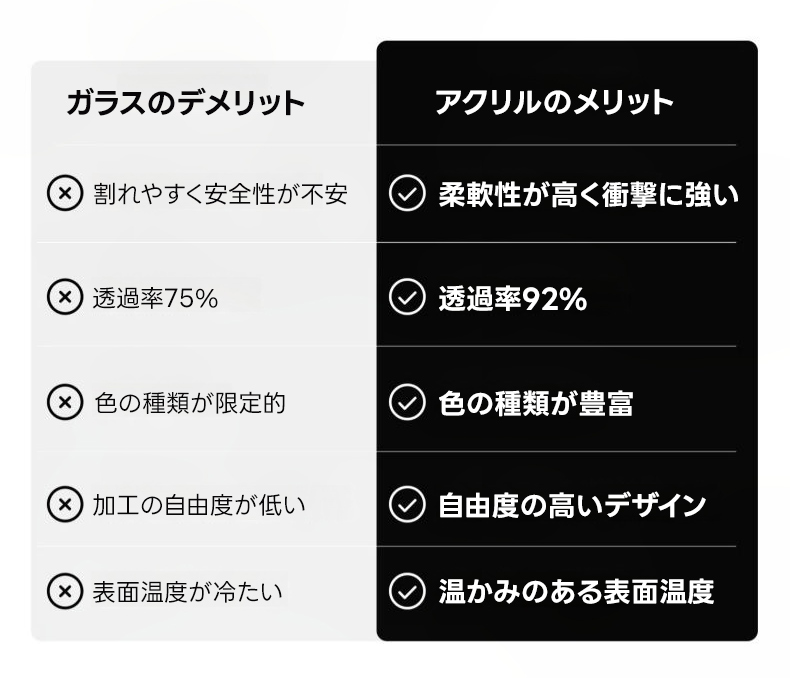Click the 割れやすく安全性が不安 text
The image size is (790, 678).
220,193
